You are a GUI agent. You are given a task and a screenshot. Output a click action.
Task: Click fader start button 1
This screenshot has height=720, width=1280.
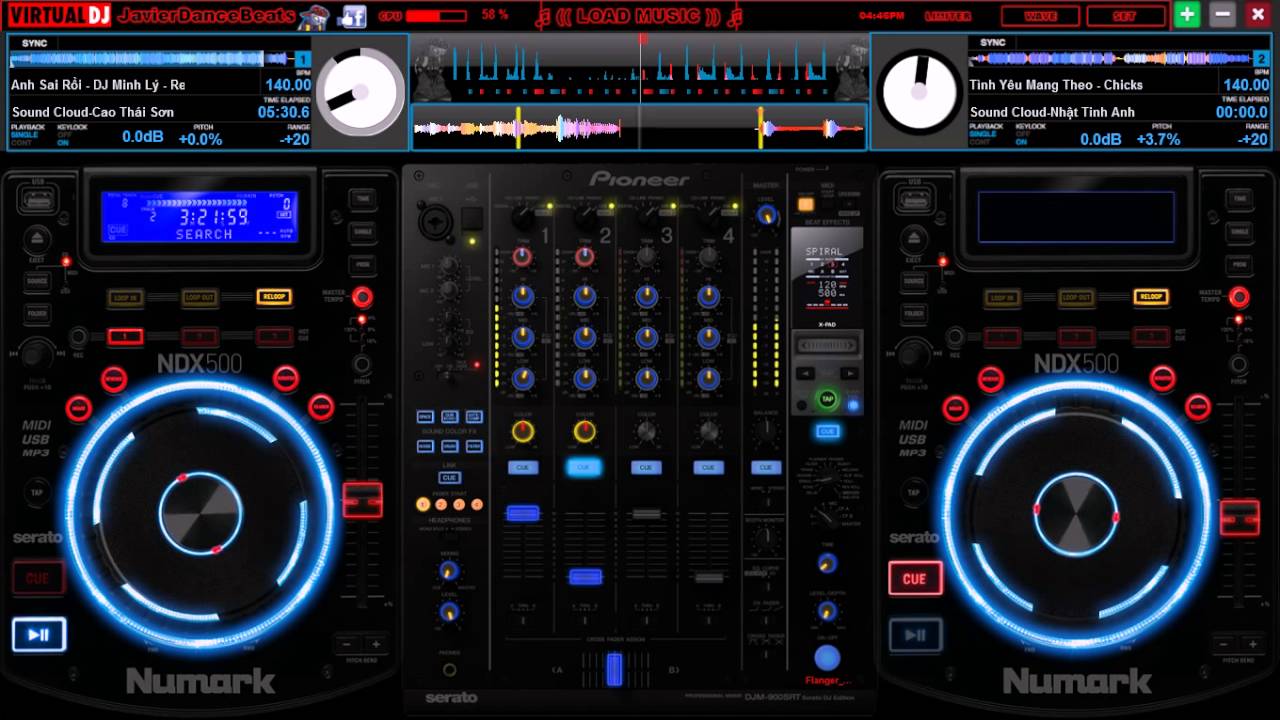coord(423,505)
